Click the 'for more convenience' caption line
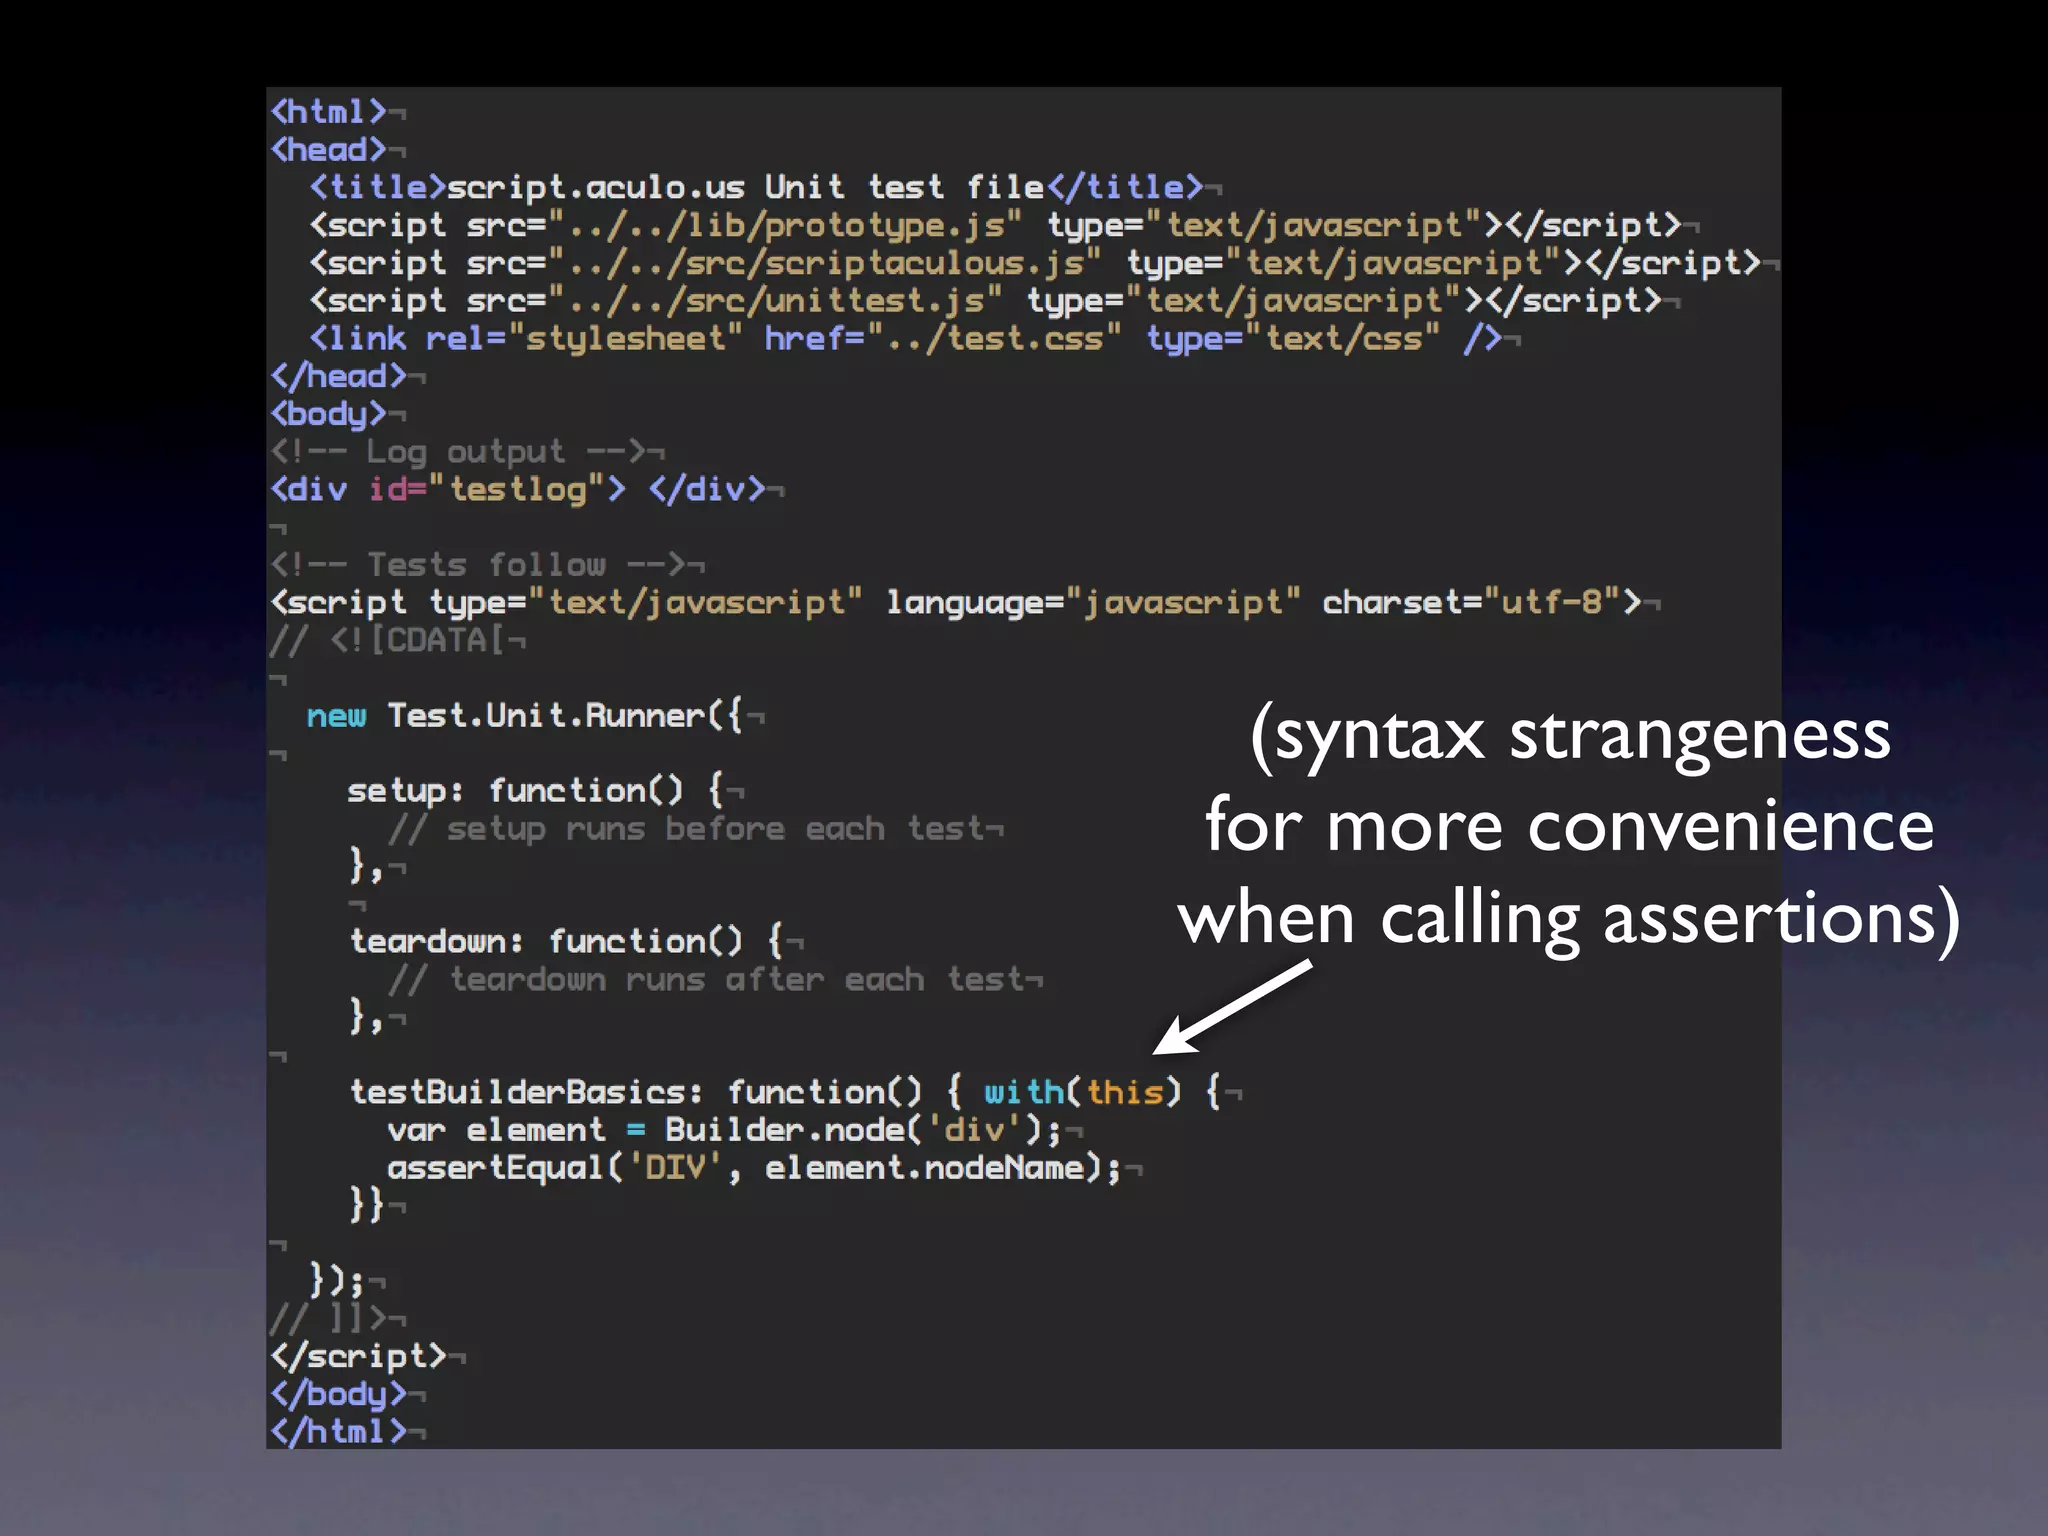Viewport: 2048px width, 1536px height. 1569,826
